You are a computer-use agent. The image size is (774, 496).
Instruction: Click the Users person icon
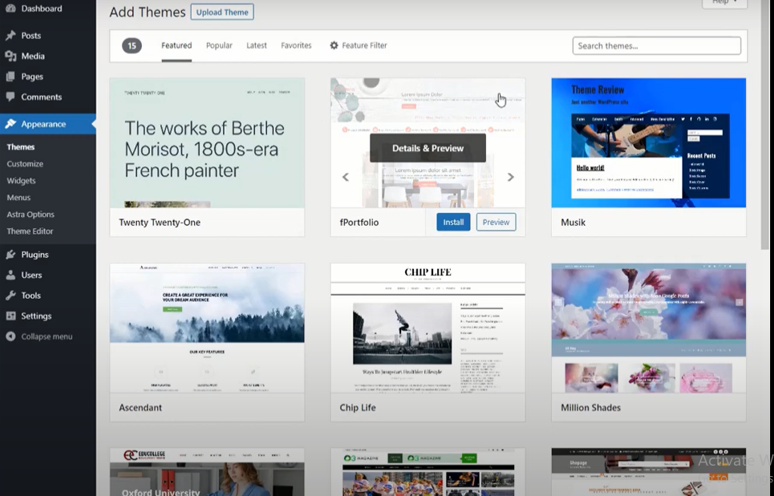tap(10, 275)
